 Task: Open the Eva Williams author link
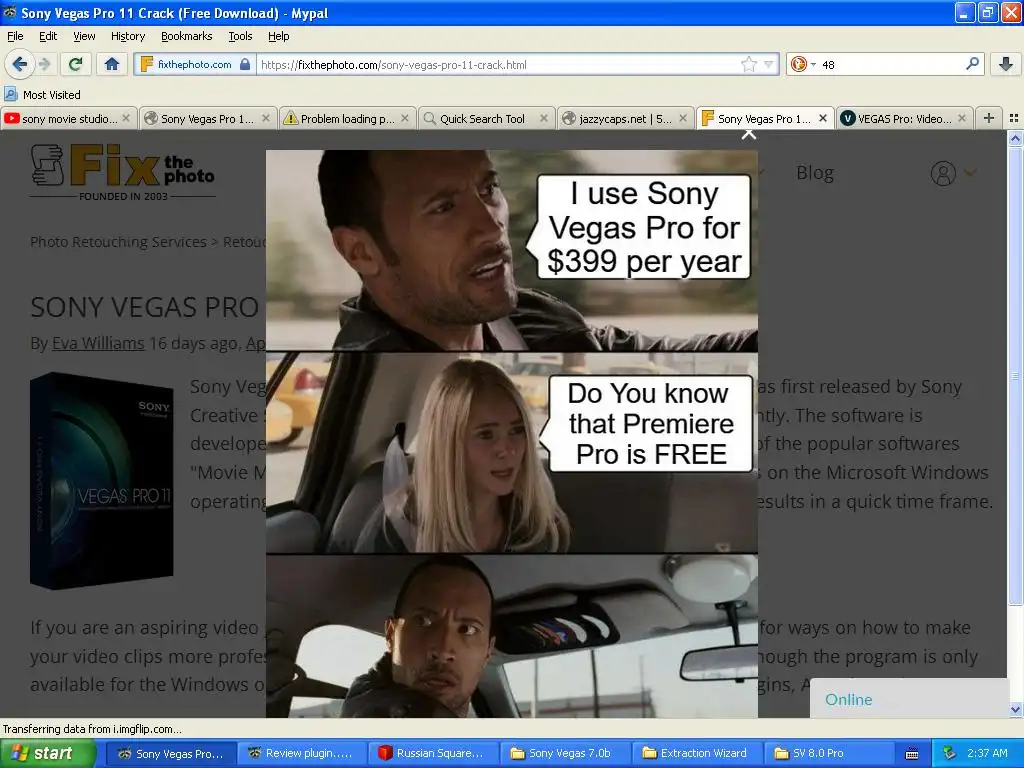click(x=98, y=344)
